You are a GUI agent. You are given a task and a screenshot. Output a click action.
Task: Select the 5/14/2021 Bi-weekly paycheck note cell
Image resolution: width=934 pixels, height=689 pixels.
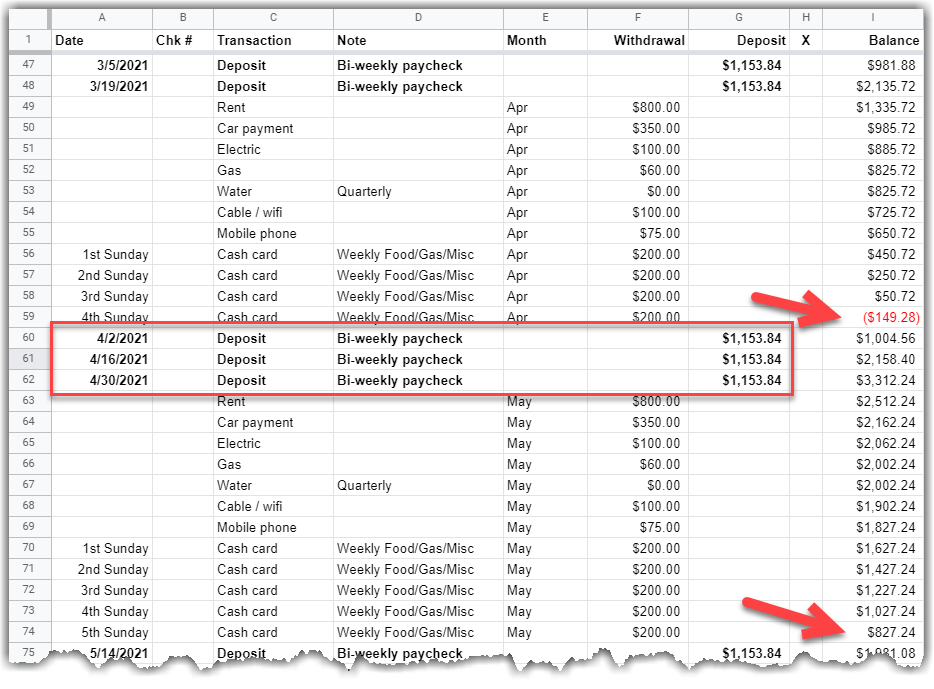(418, 653)
